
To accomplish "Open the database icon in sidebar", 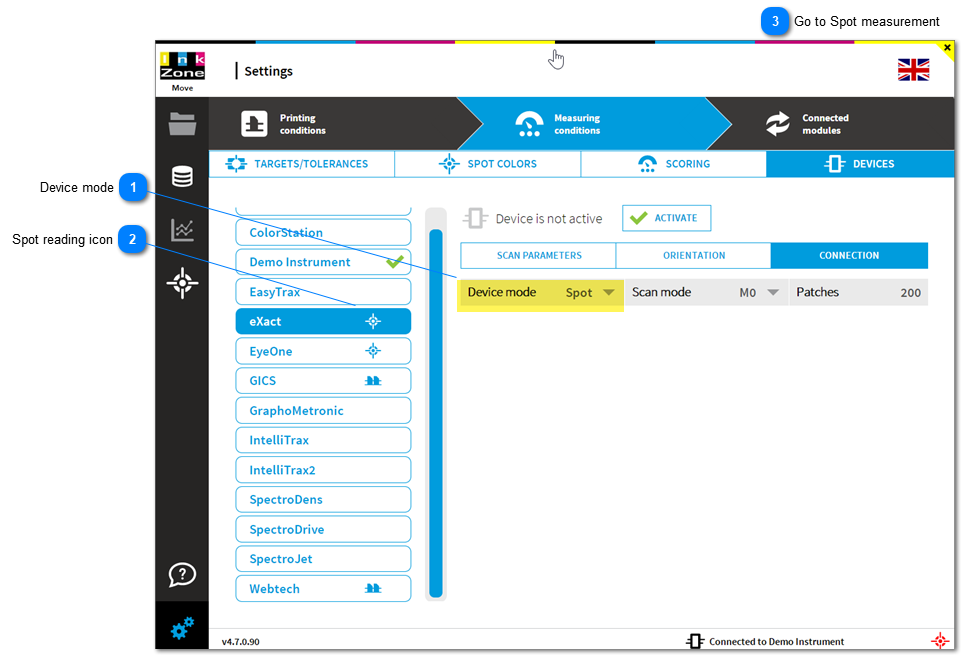I will click(182, 176).
